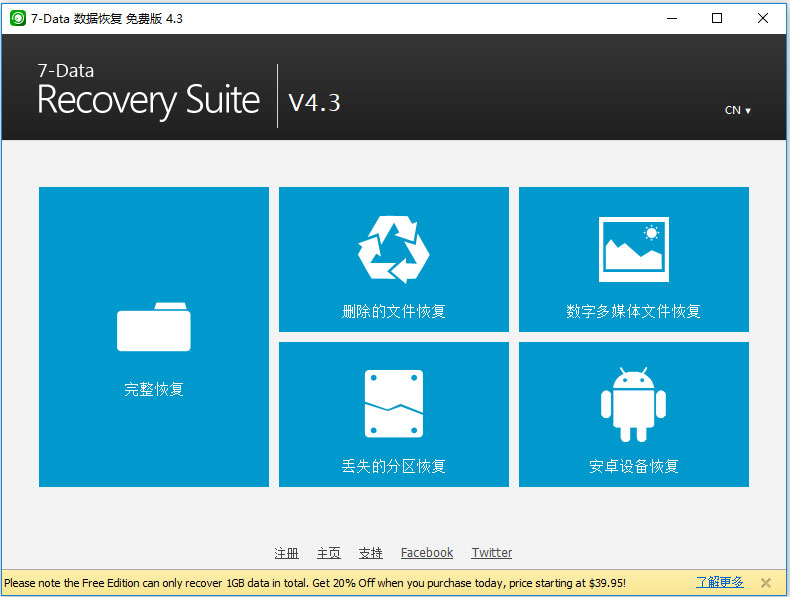
Task: Click the folder icon for complete recovery
Action: pos(154,326)
